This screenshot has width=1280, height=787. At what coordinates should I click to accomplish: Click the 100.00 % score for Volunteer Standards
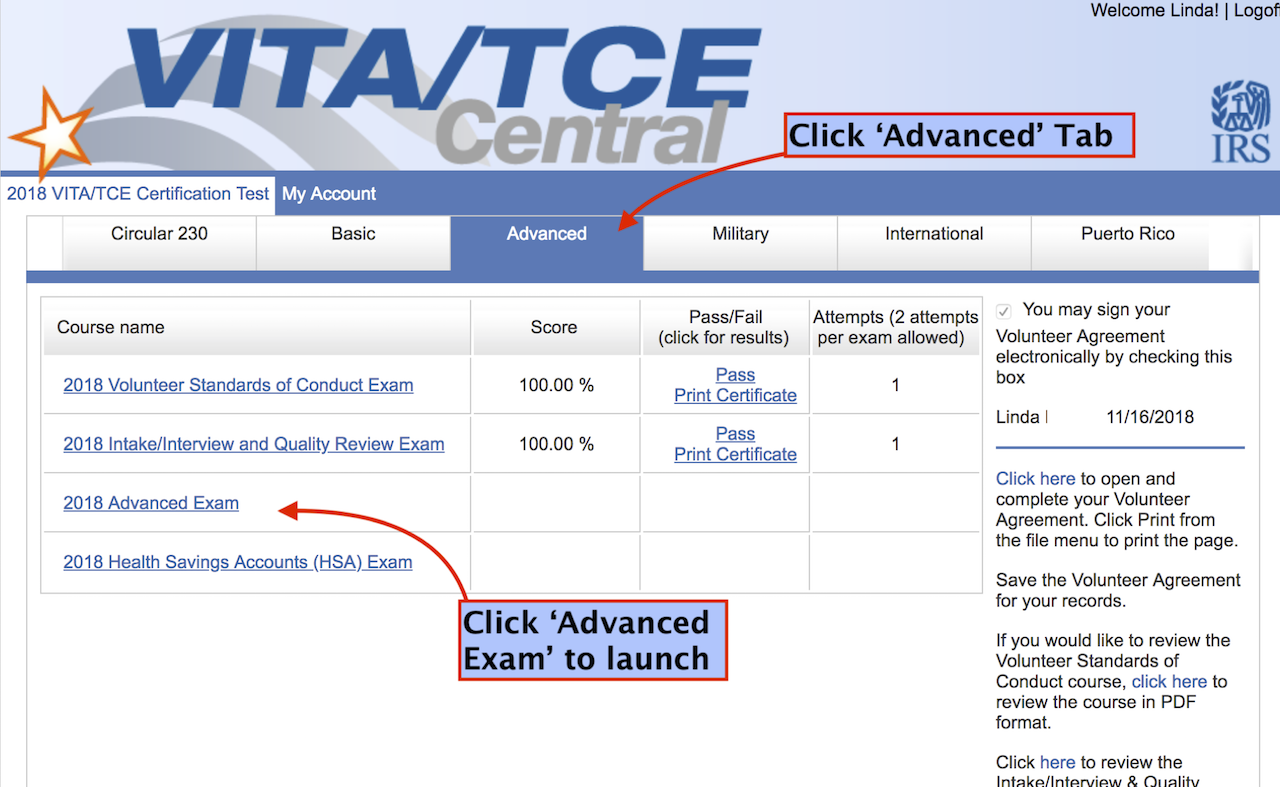coord(556,385)
